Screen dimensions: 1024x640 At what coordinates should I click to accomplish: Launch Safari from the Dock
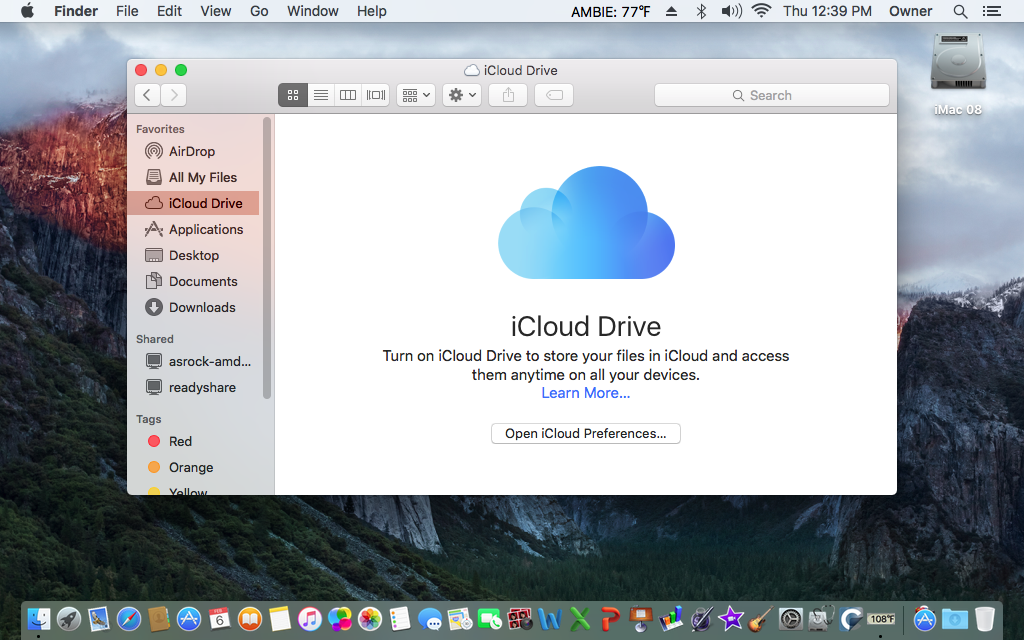pyautogui.click(x=129, y=618)
